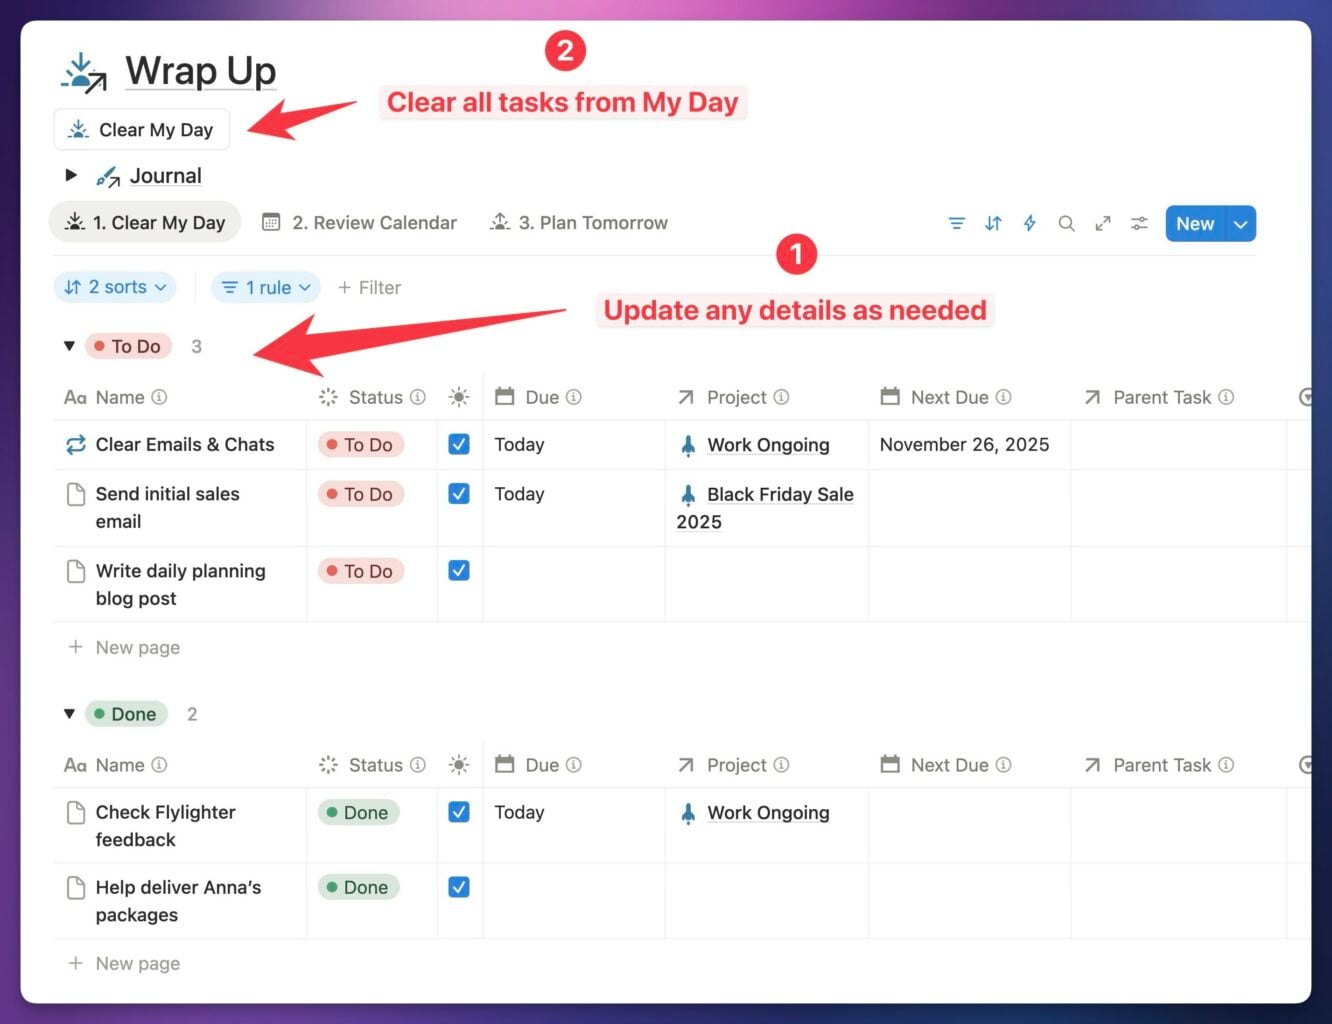The height and width of the screenshot is (1024, 1332).
Task: Toggle My Day checkbox for Help deliver Anna's packages
Action: point(459,887)
